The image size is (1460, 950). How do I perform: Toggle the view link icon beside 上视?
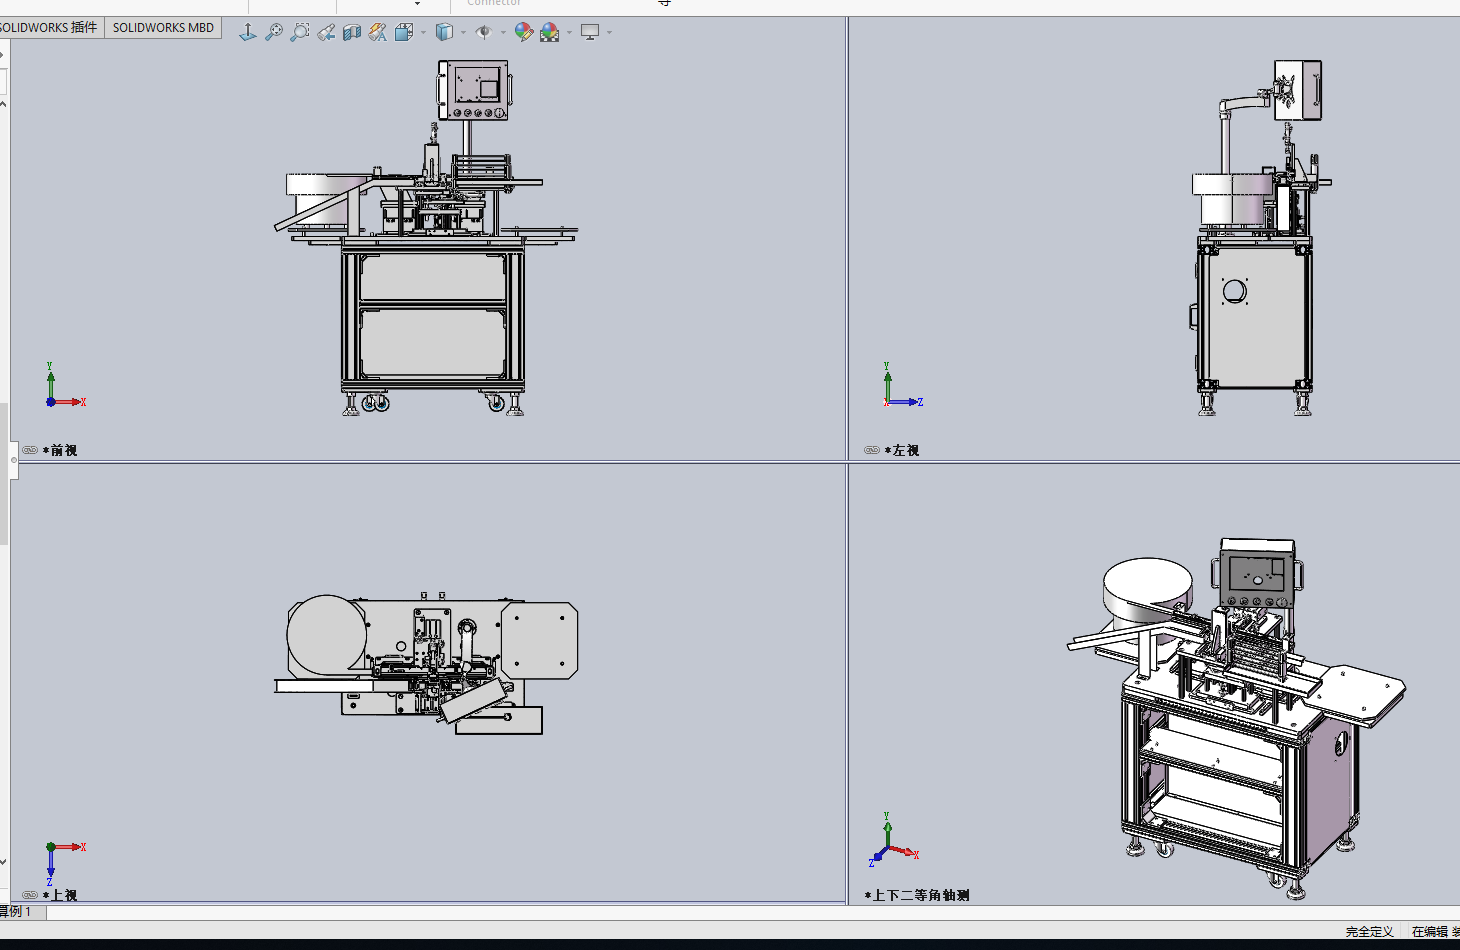tap(30, 895)
